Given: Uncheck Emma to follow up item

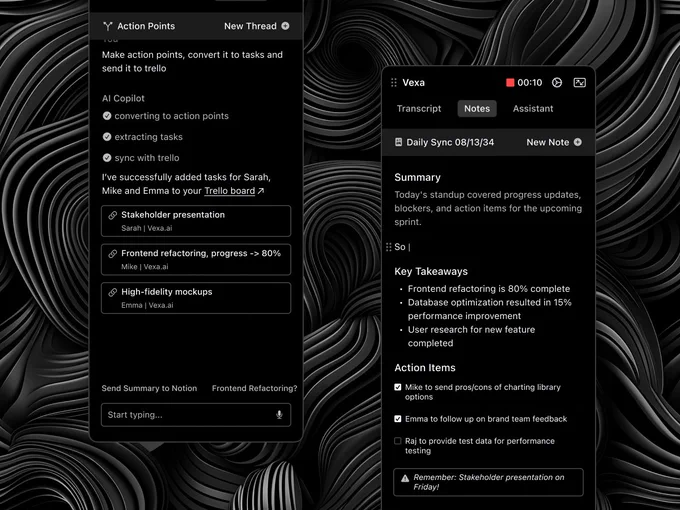Looking at the screenshot, I should click(x=398, y=419).
